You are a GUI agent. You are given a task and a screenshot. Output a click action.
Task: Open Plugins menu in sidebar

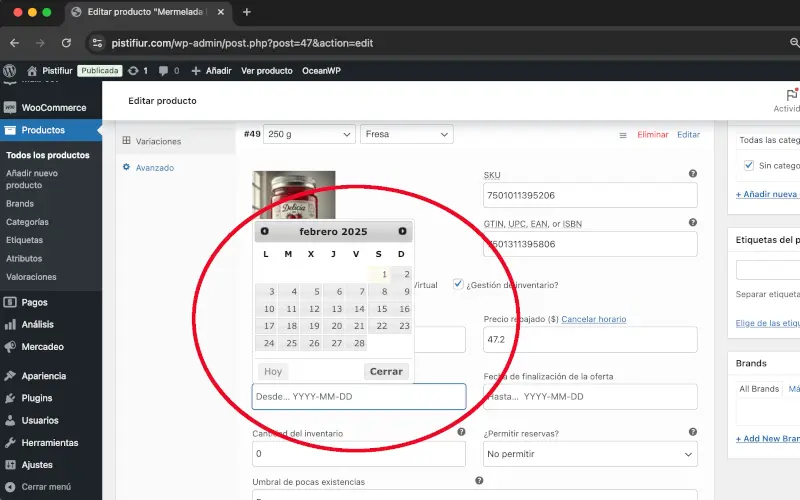pos(51,398)
